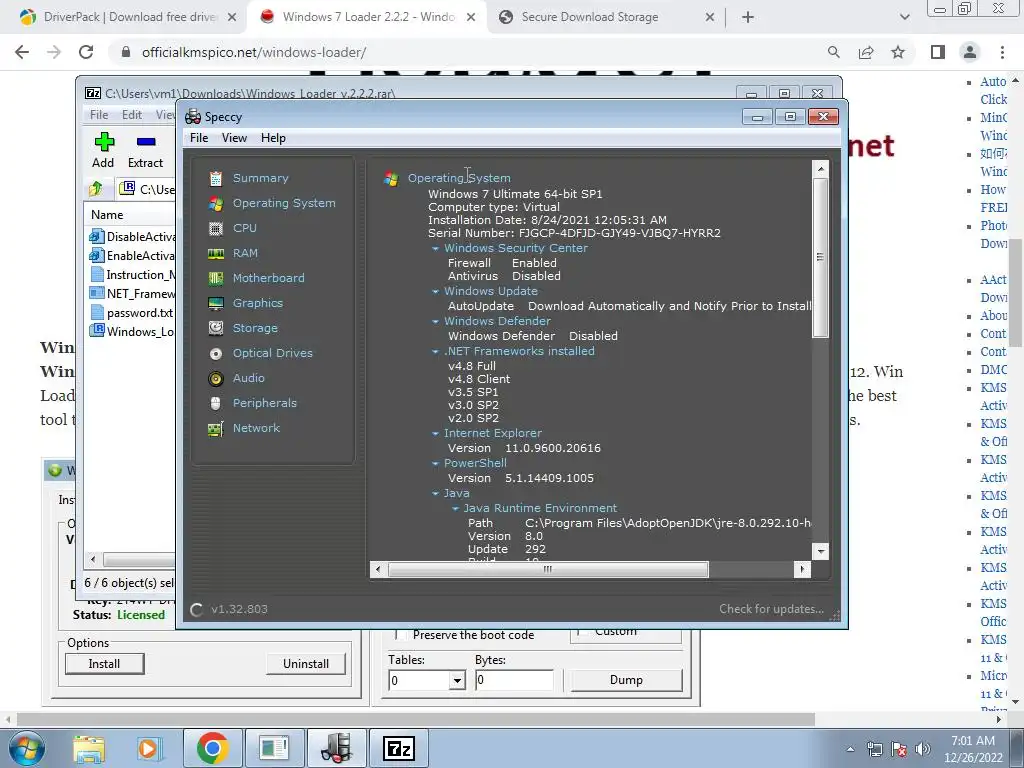Click Speccy vertical scrollbar thumb
Viewport: 1024px width, 768px height.
click(820, 257)
